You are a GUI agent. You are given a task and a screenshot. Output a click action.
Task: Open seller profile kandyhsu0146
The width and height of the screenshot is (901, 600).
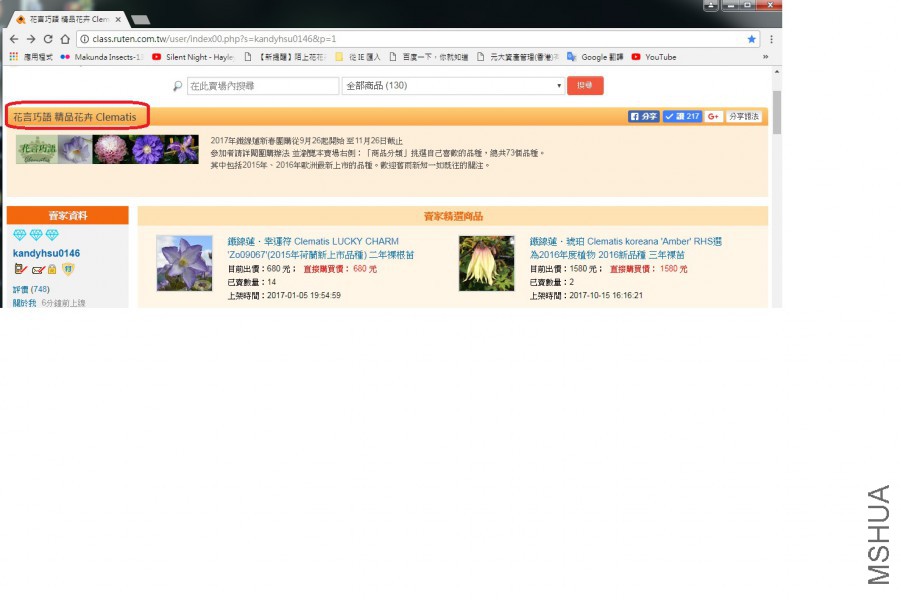pos(46,254)
